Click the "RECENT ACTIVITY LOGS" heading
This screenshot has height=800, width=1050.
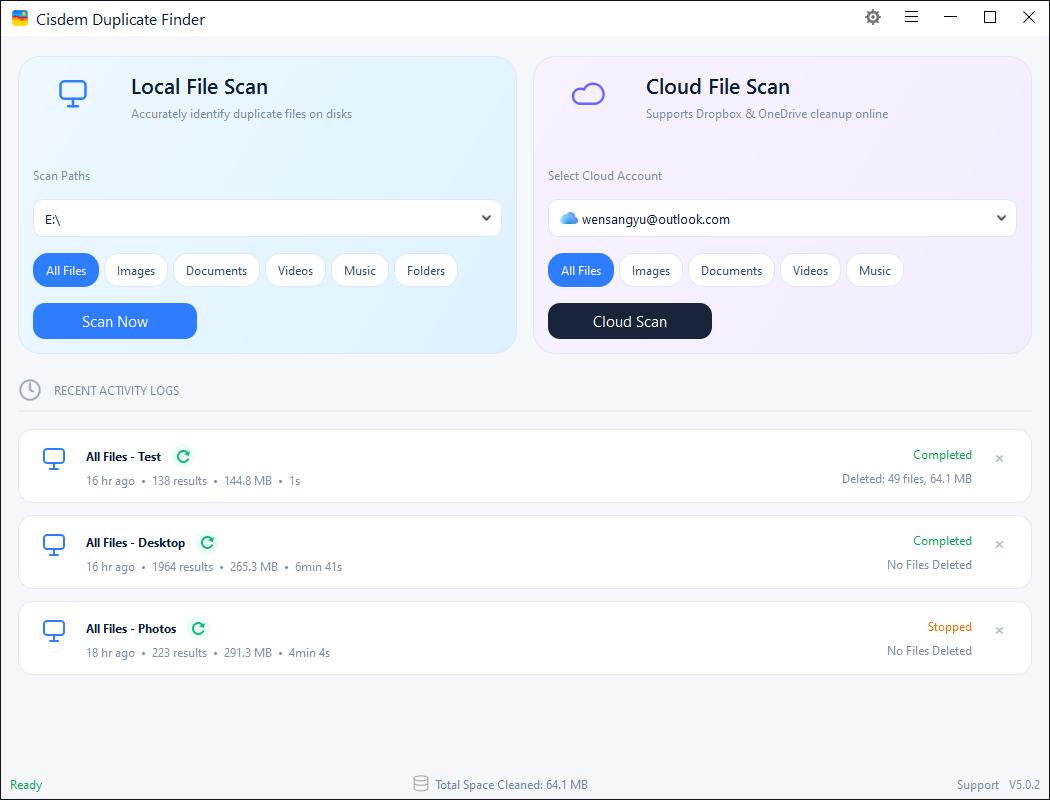117,390
